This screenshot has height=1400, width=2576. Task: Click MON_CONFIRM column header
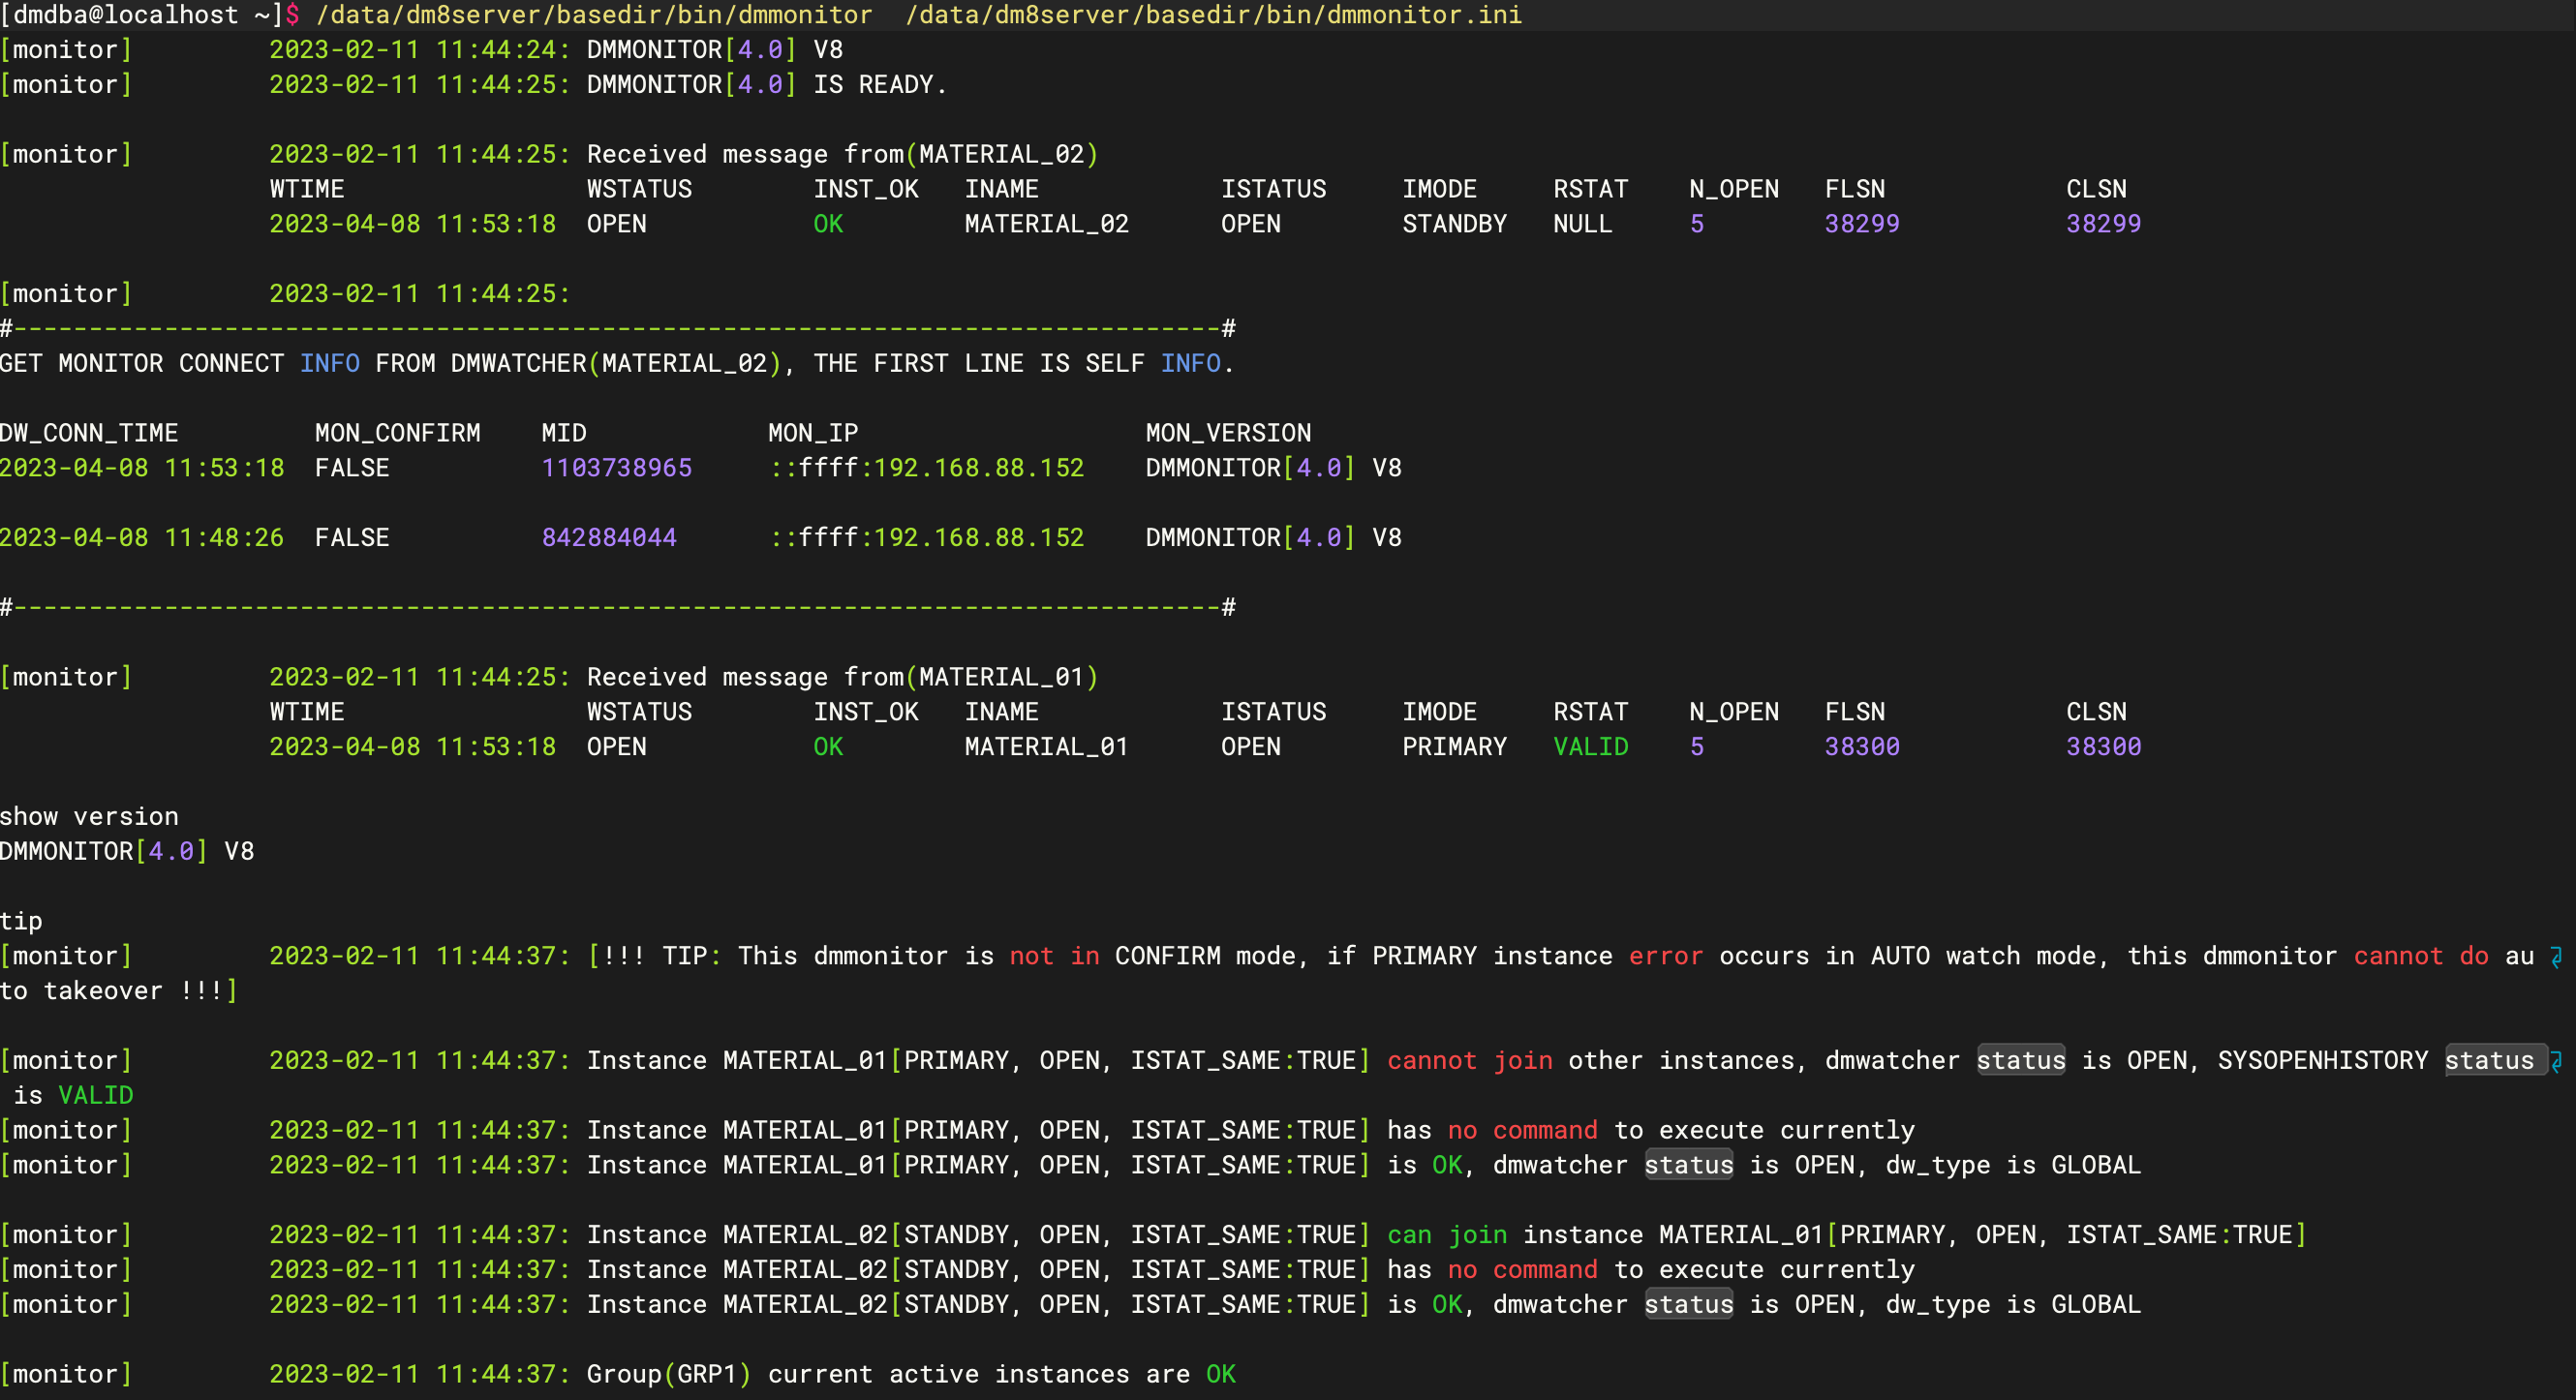click(x=398, y=433)
